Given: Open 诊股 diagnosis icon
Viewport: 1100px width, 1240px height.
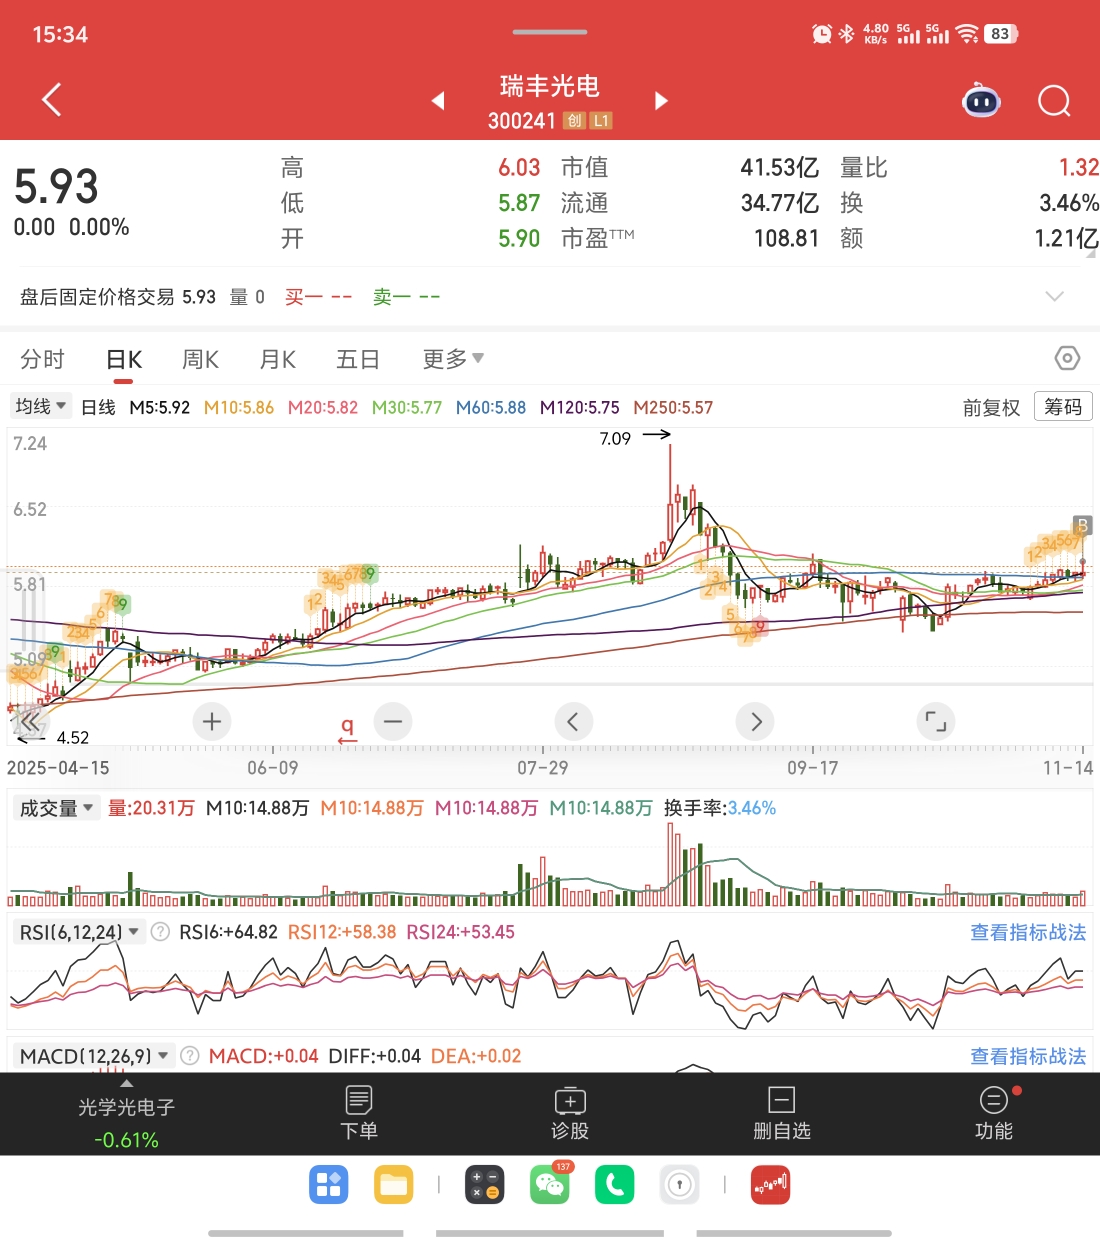Looking at the screenshot, I should (570, 1112).
